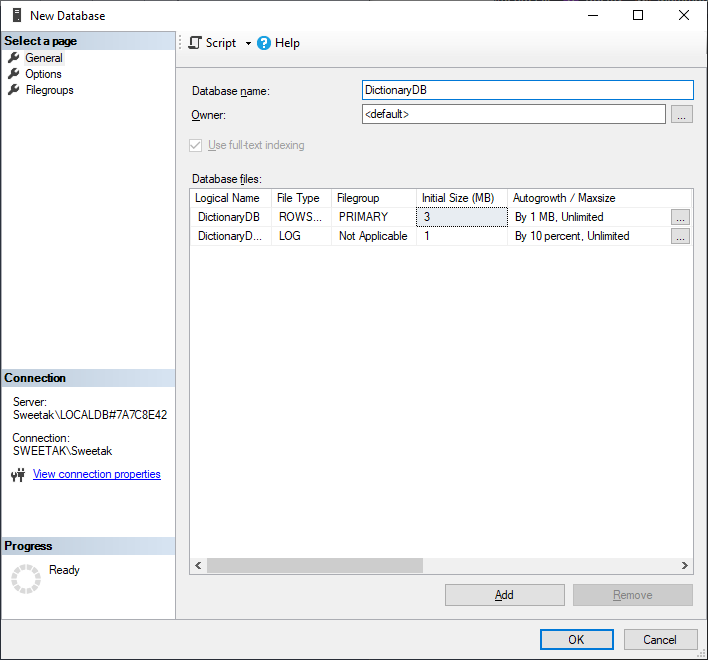Open the General page
Viewport: 708px width, 660px height.
(x=44, y=58)
